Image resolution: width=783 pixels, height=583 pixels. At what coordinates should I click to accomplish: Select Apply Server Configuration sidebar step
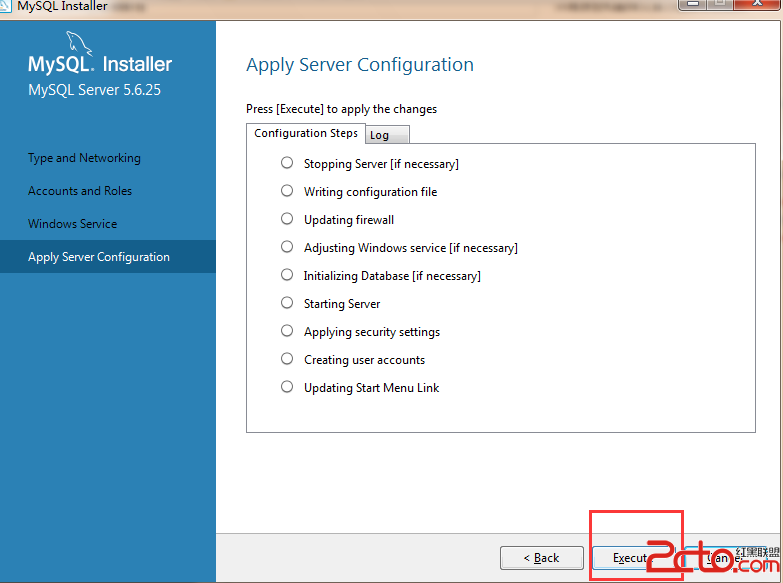(108, 257)
